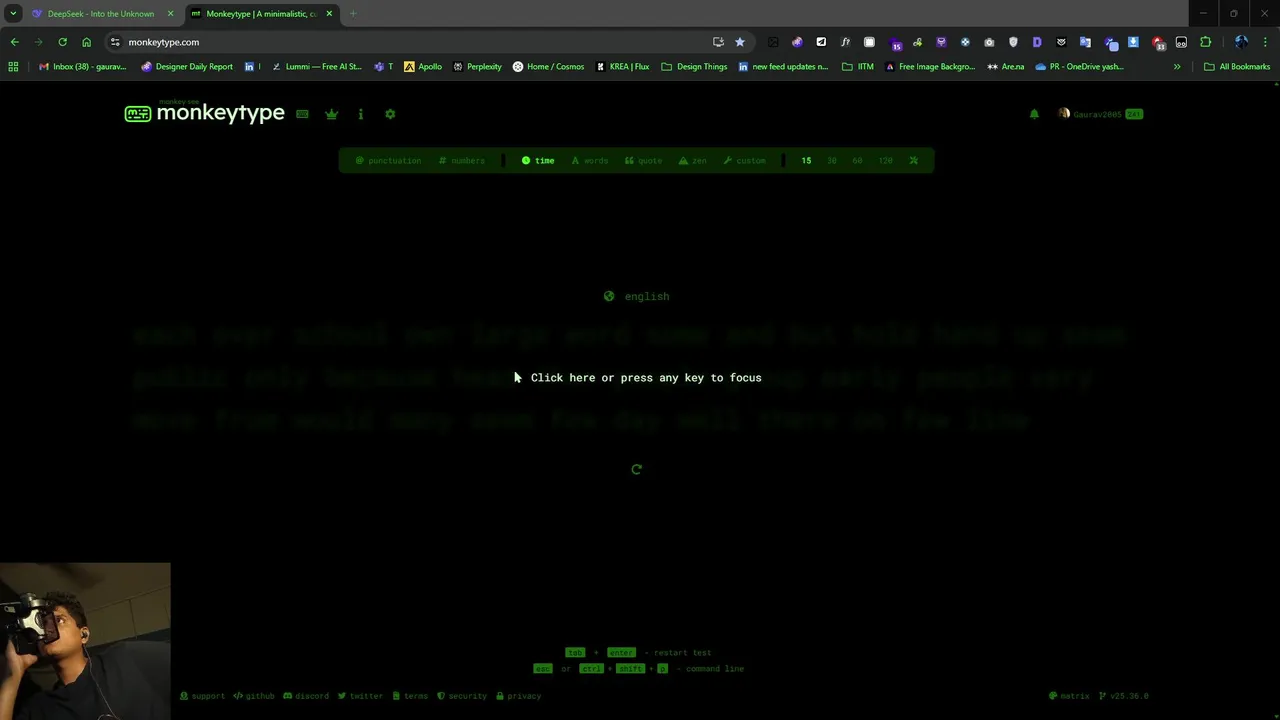Open the discord footer link

click(x=306, y=696)
